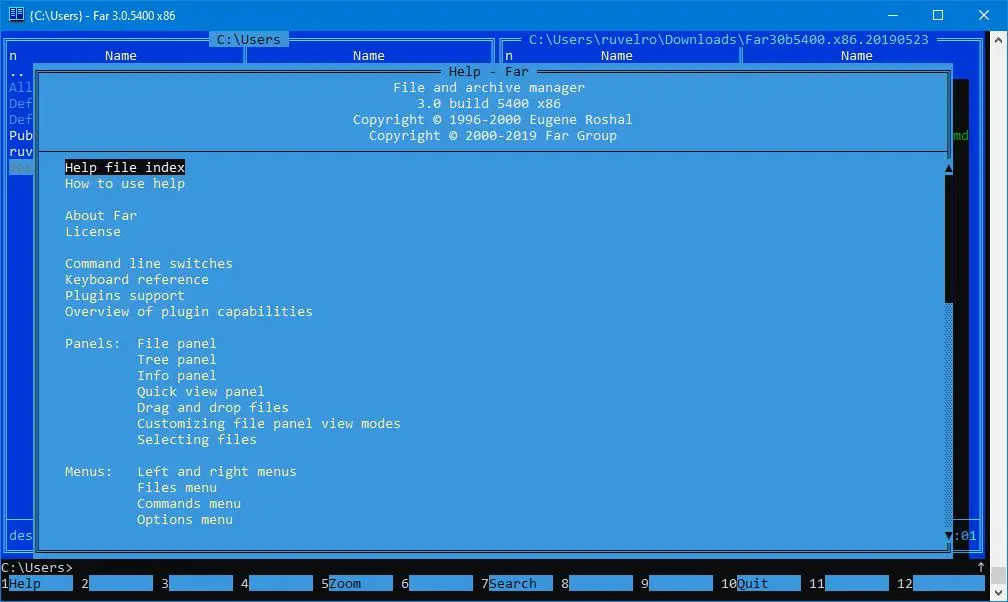This screenshot has width=1008, height=602.
Task: Open the Selecting files topic
Action: click(197, 439)
